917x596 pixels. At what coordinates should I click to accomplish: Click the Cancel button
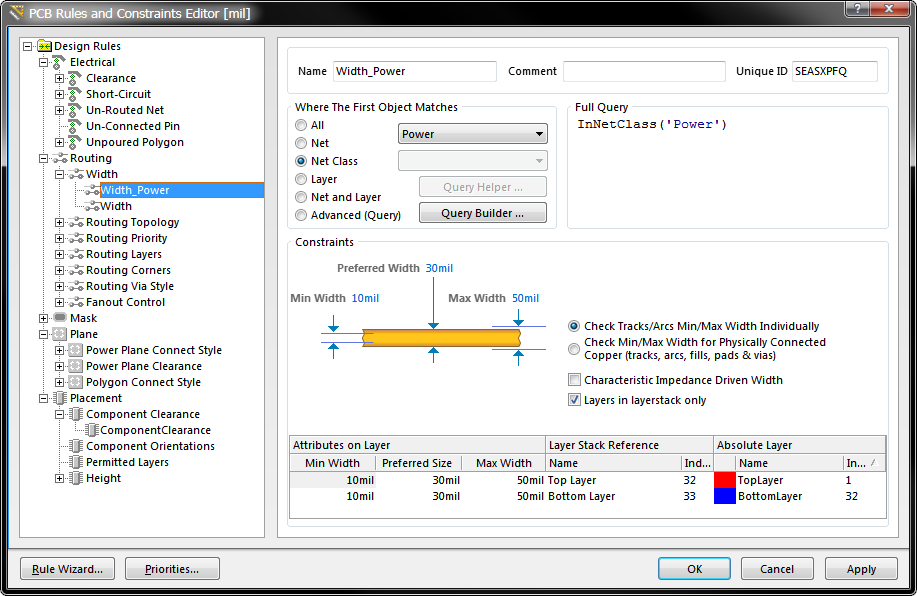coord(777,569)
